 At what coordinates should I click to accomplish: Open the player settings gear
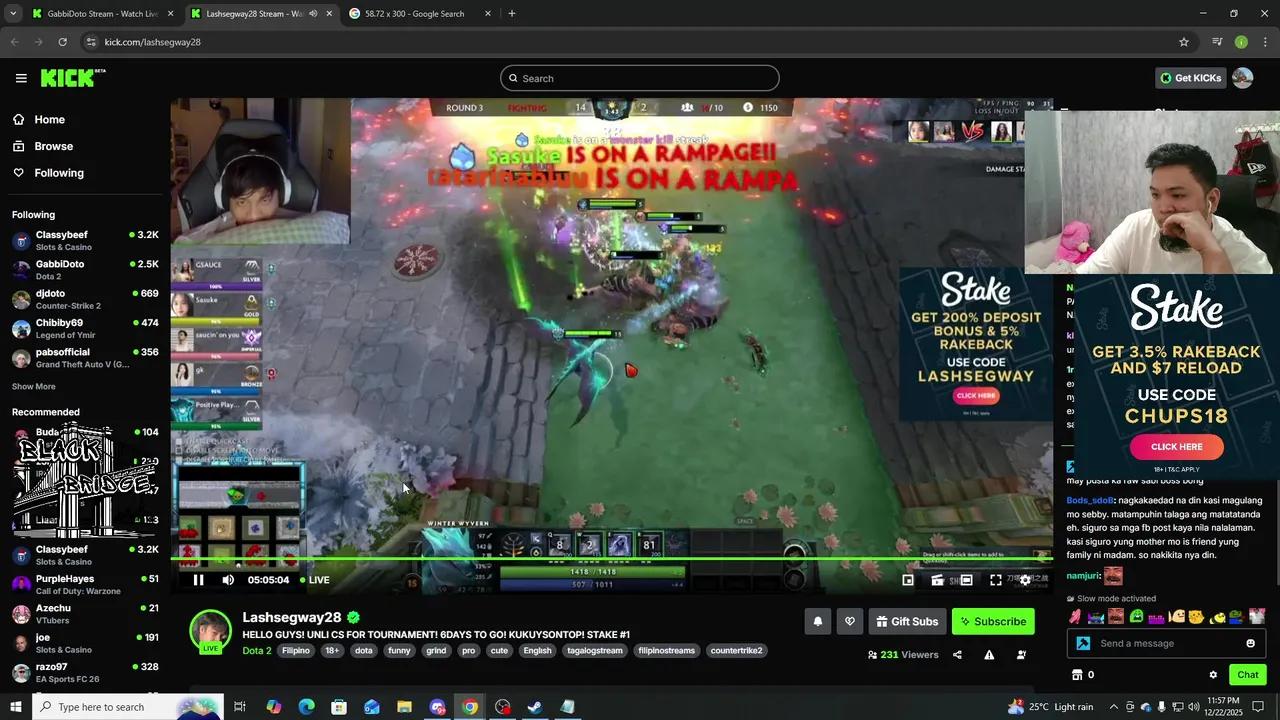pyautogui.click(x=1024, y=580)
